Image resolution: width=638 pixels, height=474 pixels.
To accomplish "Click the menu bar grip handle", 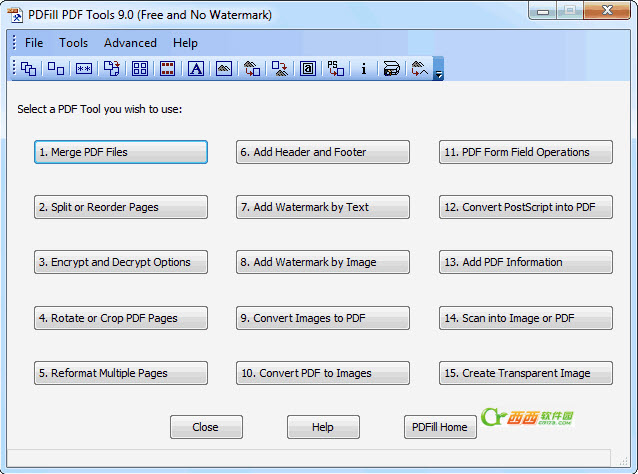I will pos(14,42).
